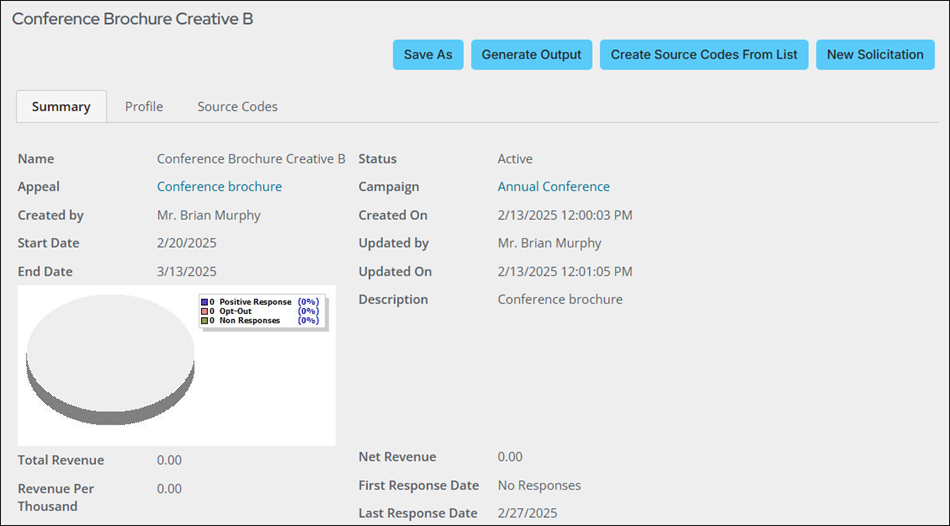Click the blue Positive Response legend swatch
Viewport: 950px width, 526px height.
pos(205,302)
